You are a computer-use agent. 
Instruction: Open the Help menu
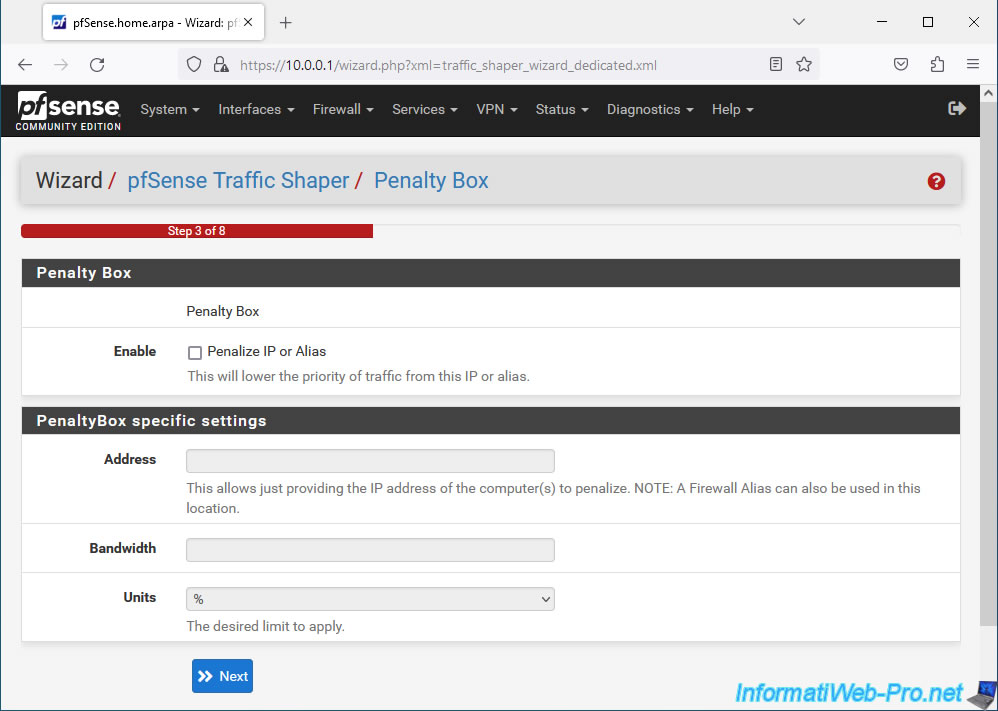[x=732, y=109]
